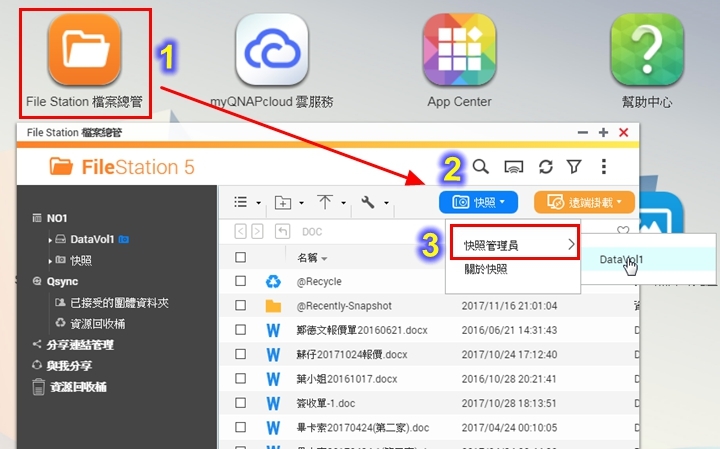Image resolution: width=720 pixels, height=449 pixels.
Task: Open the file 畢卡索20170424(第二家).doc
Action: point(363,427)
